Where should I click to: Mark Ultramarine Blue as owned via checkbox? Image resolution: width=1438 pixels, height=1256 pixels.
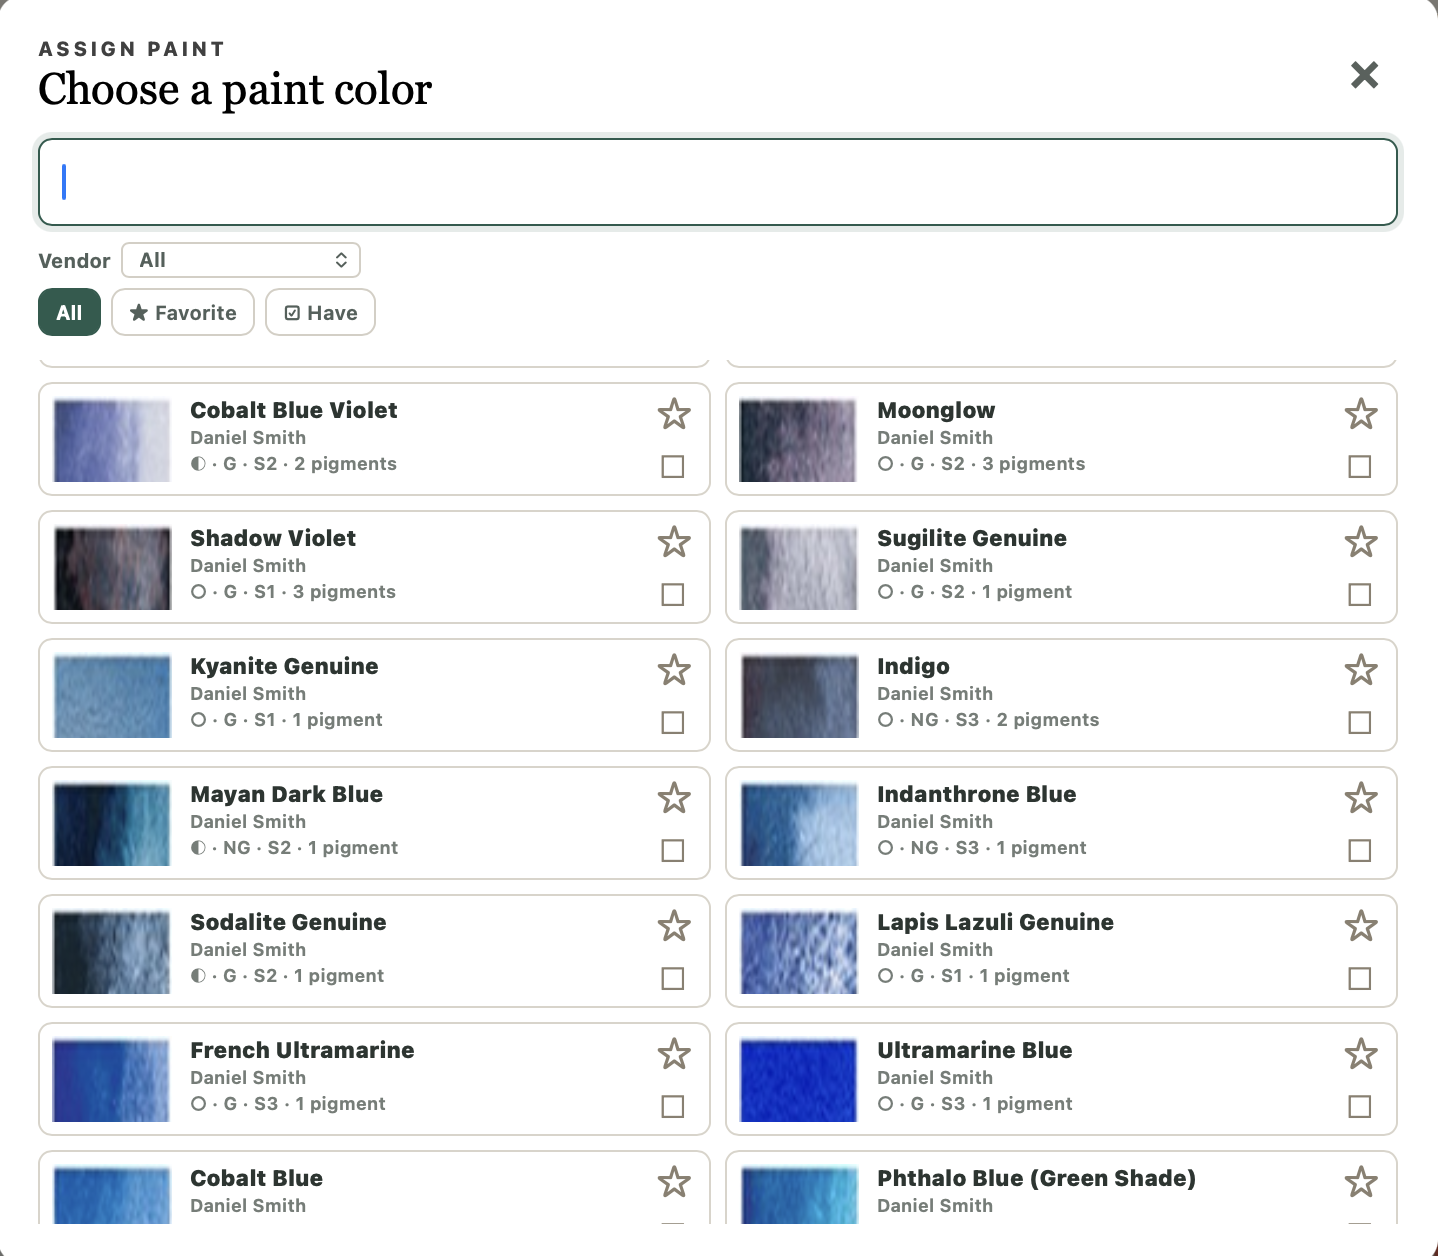pos(1360,1106)
